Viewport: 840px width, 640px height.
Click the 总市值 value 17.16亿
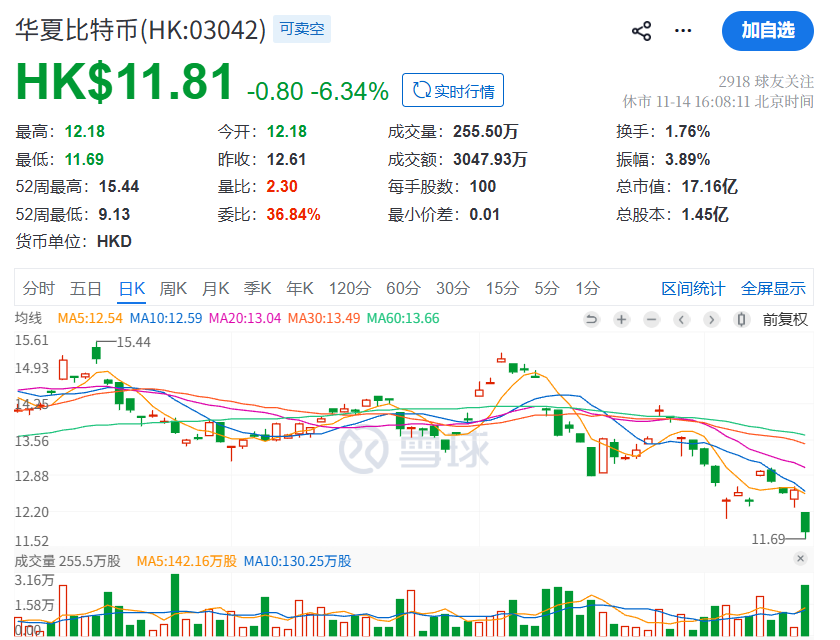(709, 186)
